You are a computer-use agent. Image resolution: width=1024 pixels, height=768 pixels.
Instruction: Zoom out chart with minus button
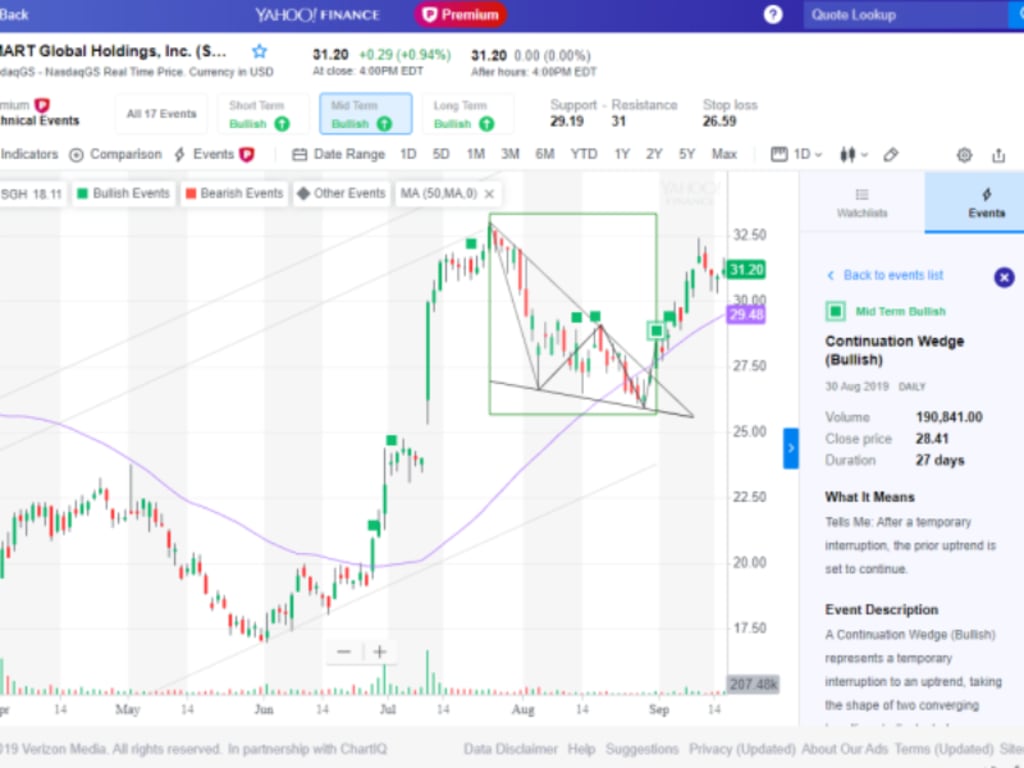344,651
